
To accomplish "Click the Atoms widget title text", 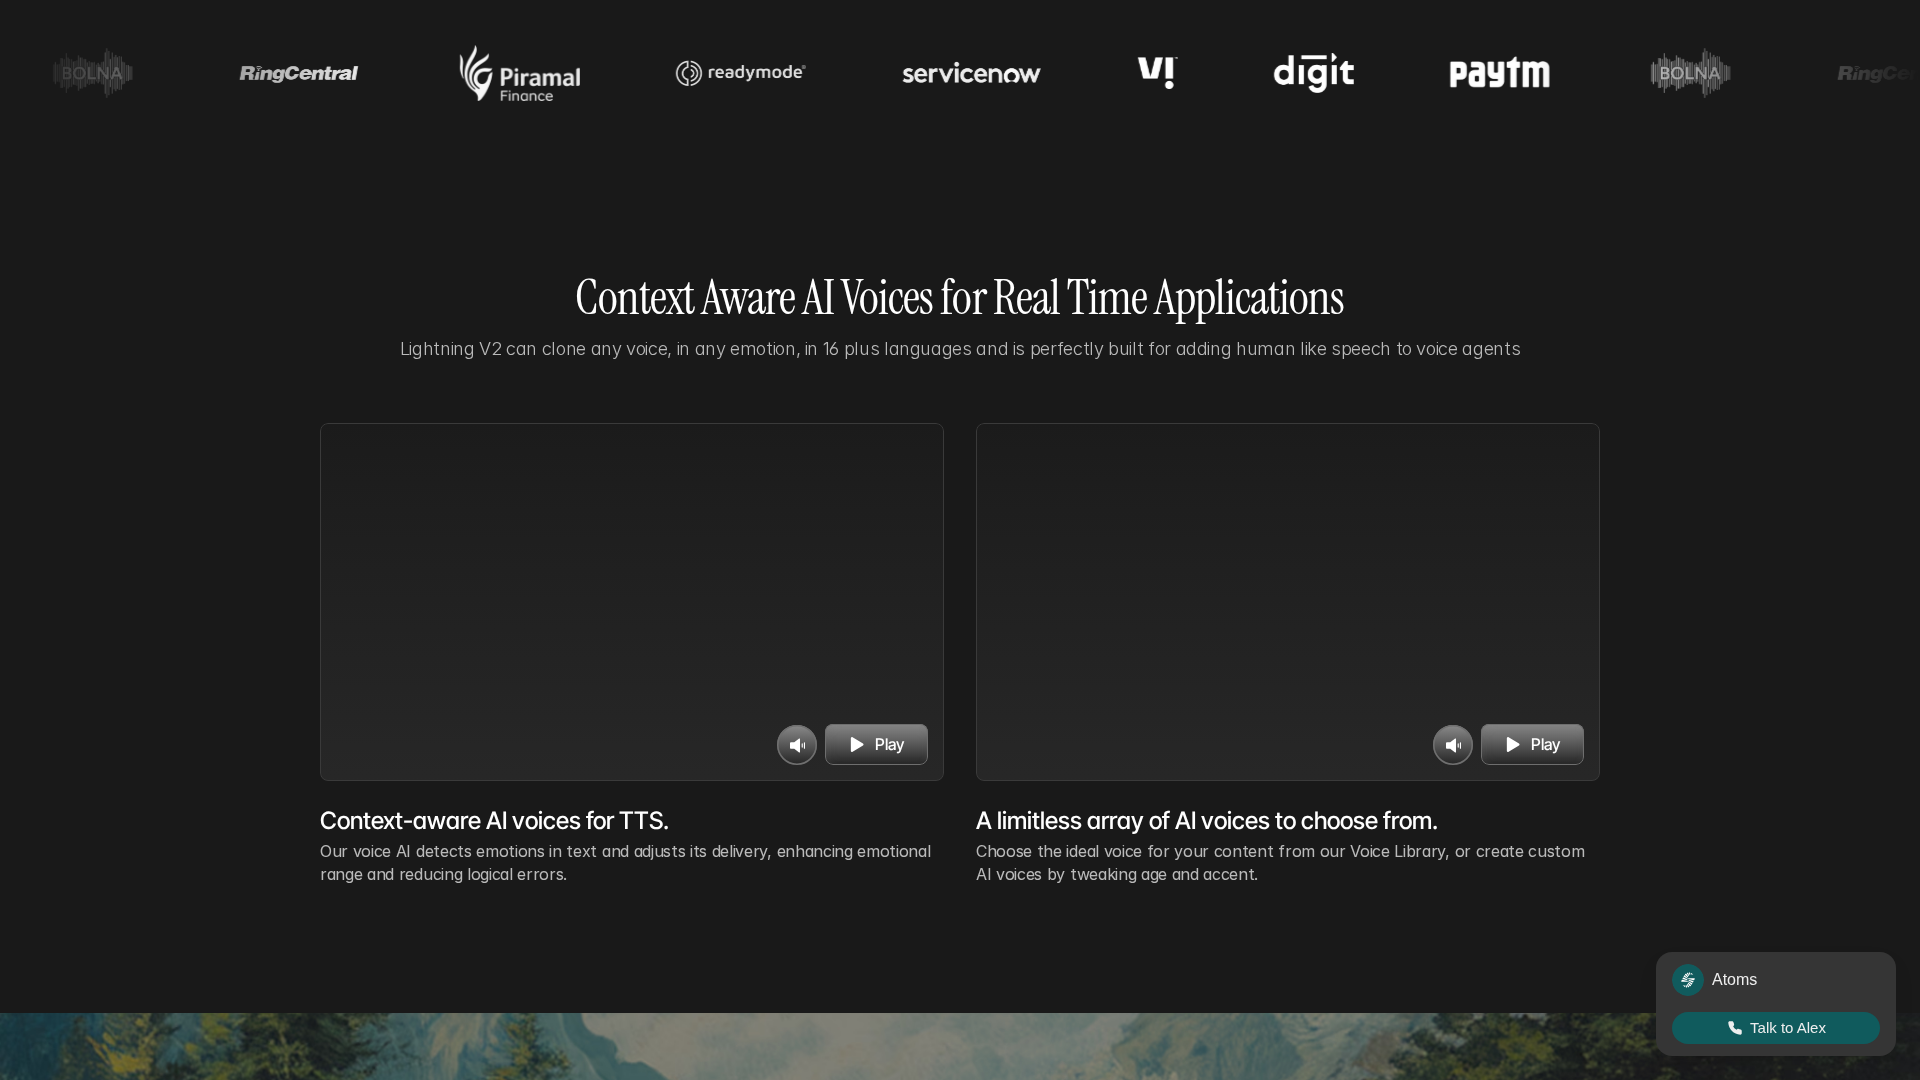I will (1734, 980).
